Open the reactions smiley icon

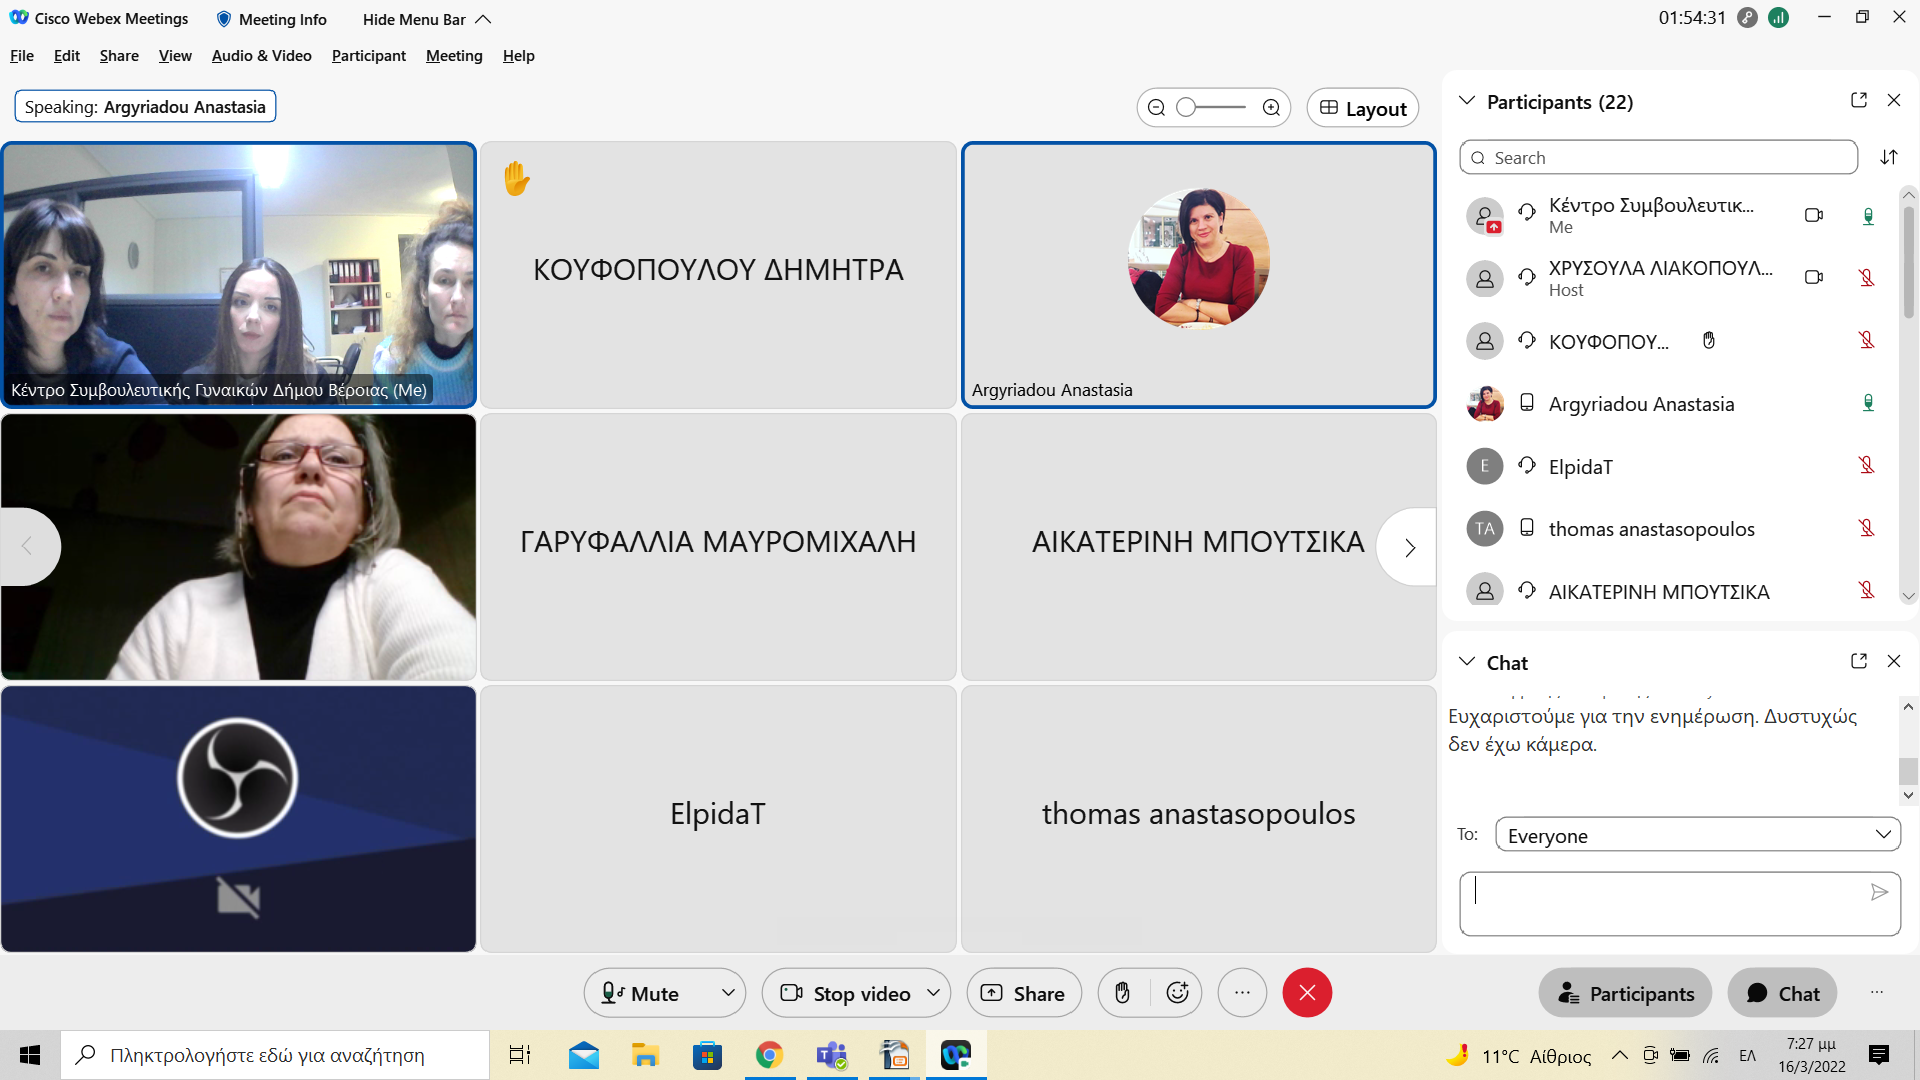[1177, 993]
